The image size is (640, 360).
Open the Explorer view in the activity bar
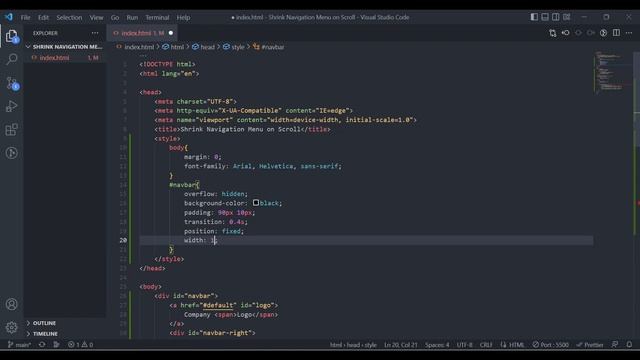click(x=12, y=36)
